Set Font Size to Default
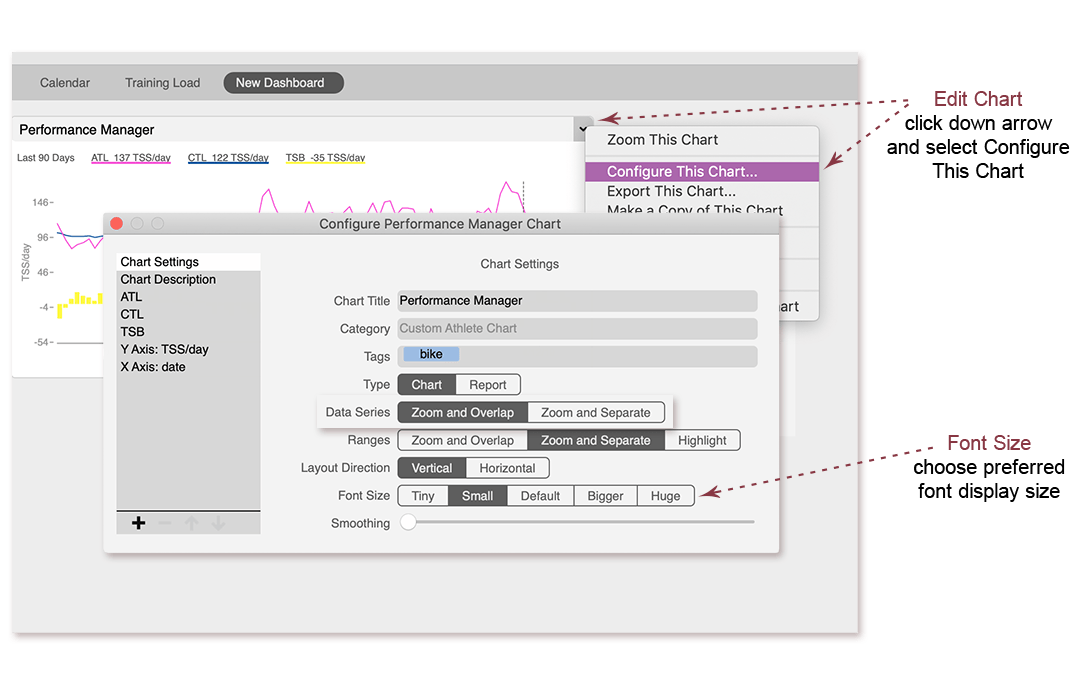The width and height of the screenshot is (1085, 676). coord(540,495)
